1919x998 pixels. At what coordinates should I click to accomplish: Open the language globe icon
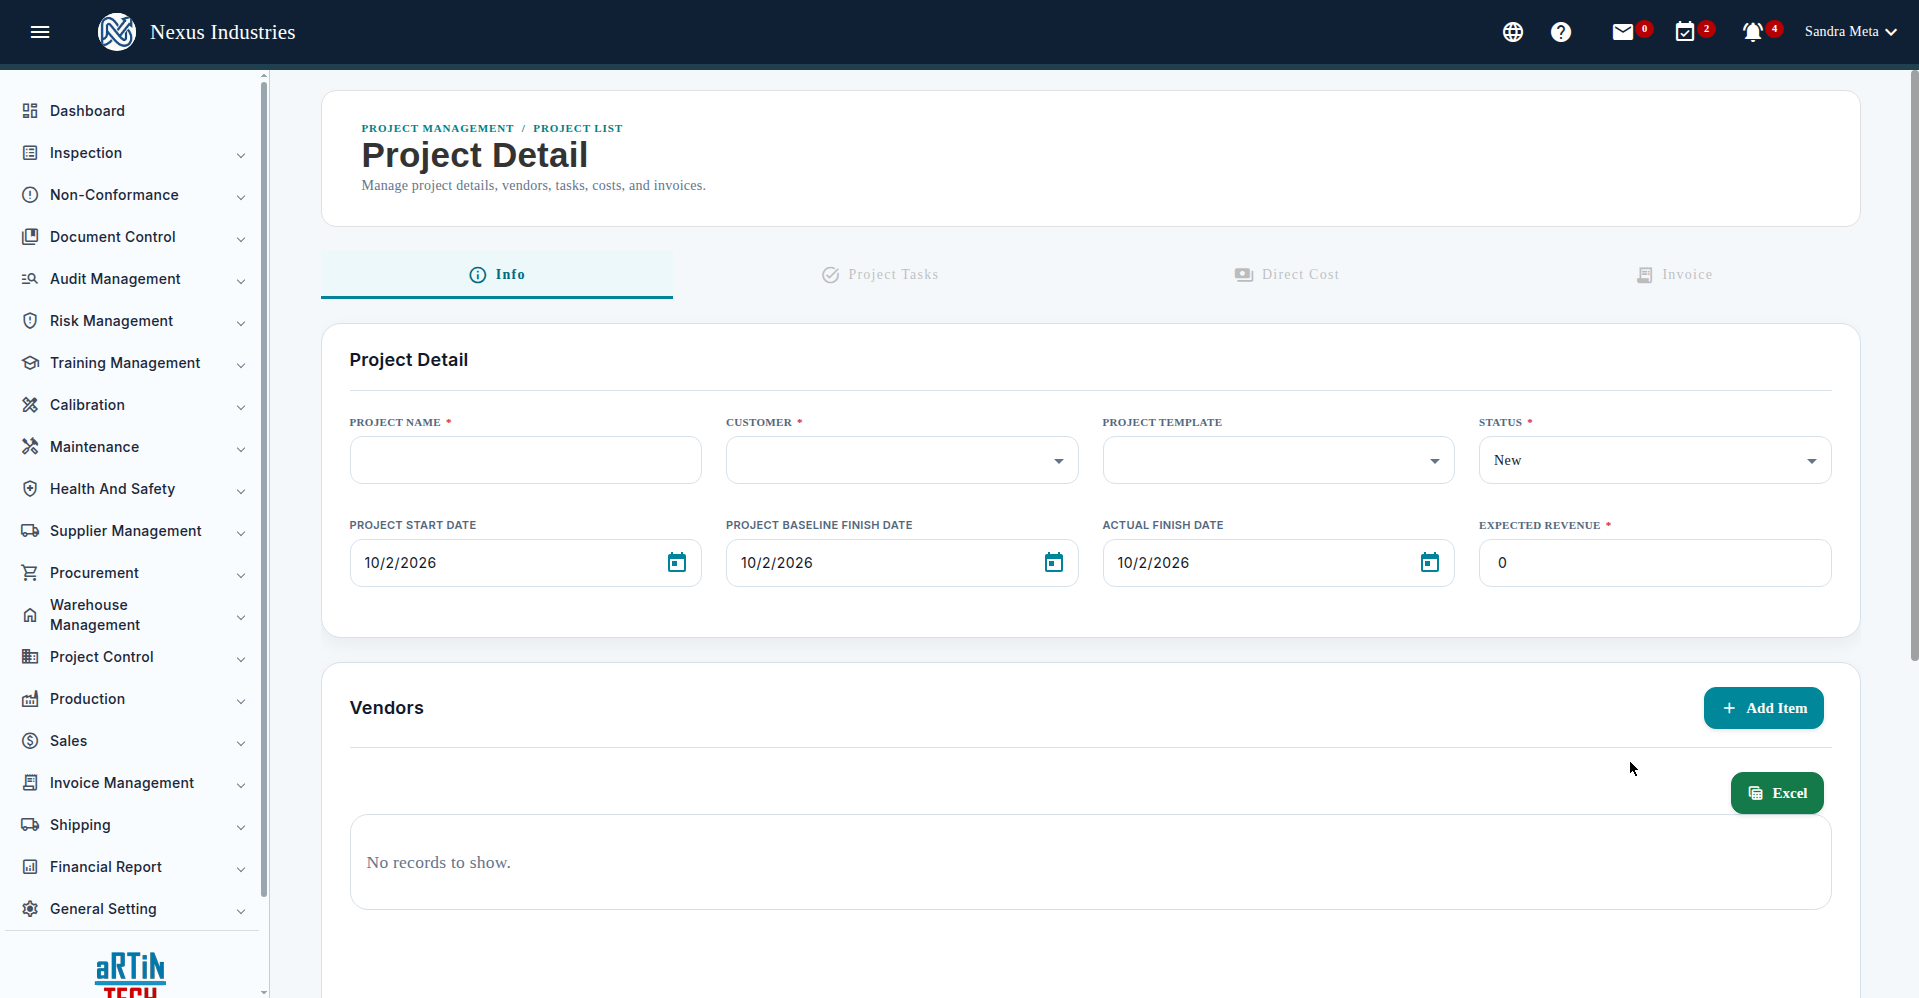pos(1513,32)
